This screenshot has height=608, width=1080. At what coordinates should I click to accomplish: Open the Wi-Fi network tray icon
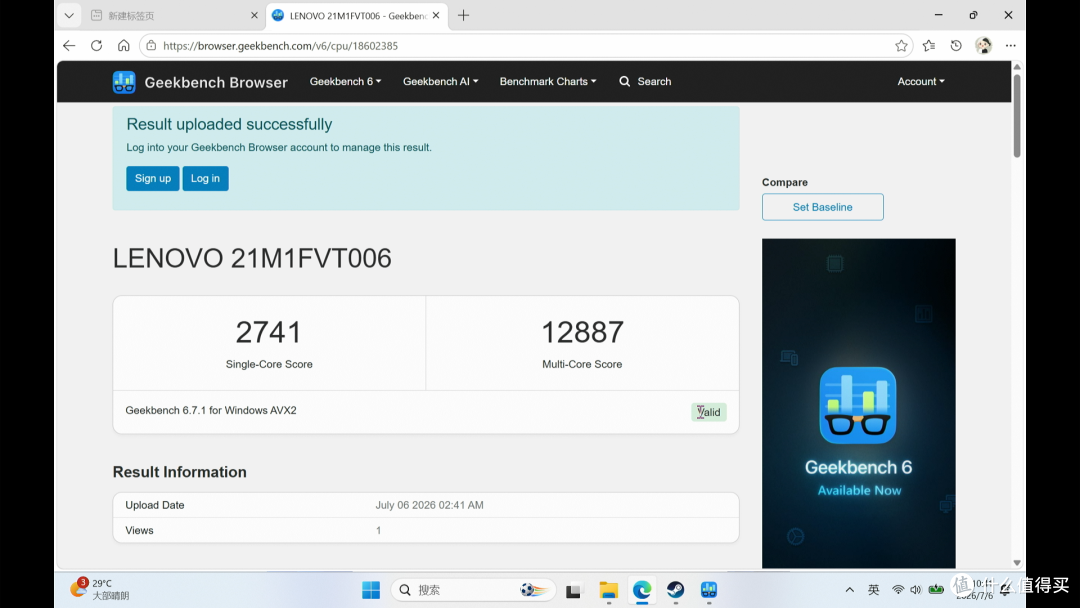pos(898,589)
